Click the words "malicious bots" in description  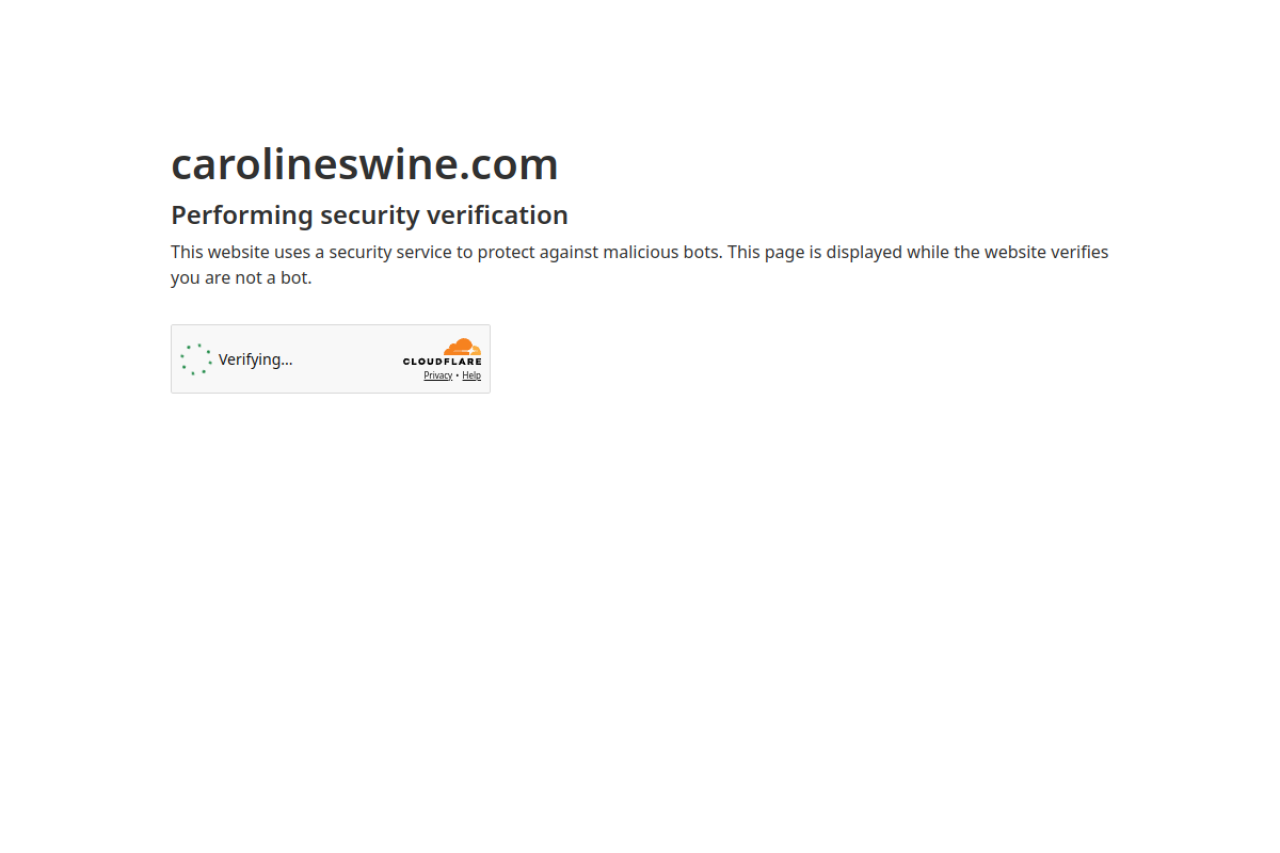(661, 252)
